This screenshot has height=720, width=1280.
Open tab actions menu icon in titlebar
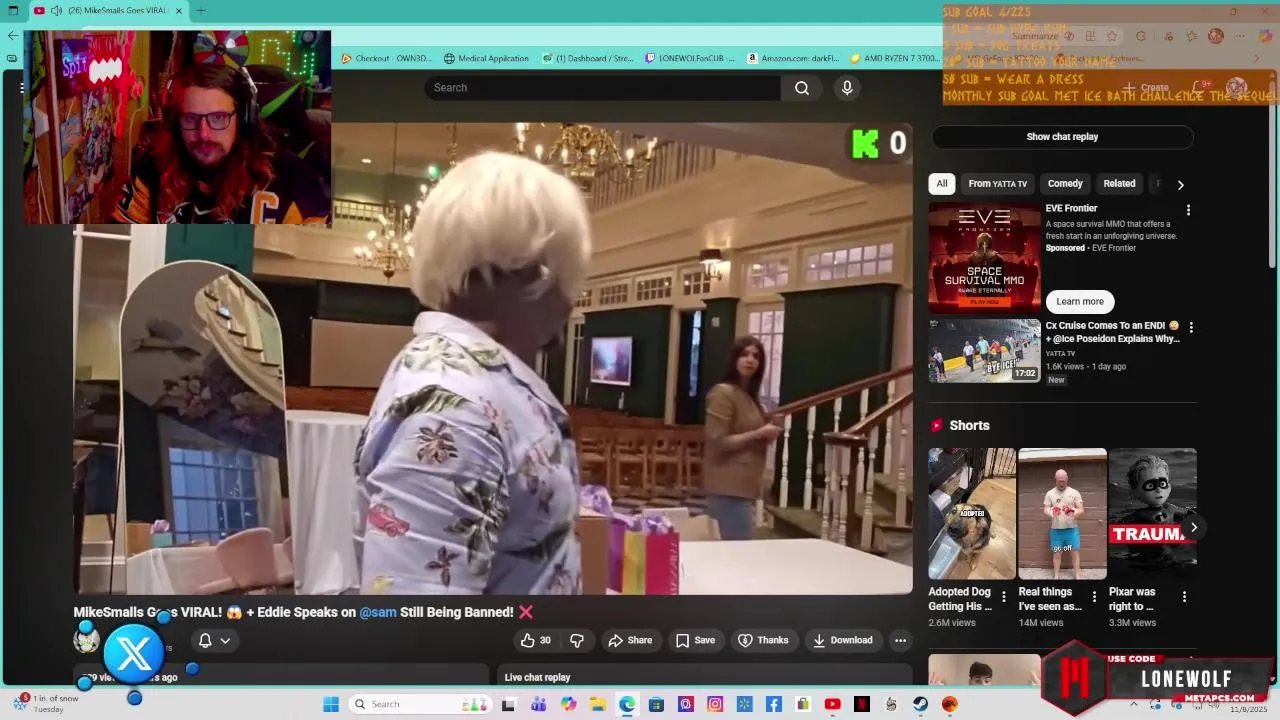13,11
